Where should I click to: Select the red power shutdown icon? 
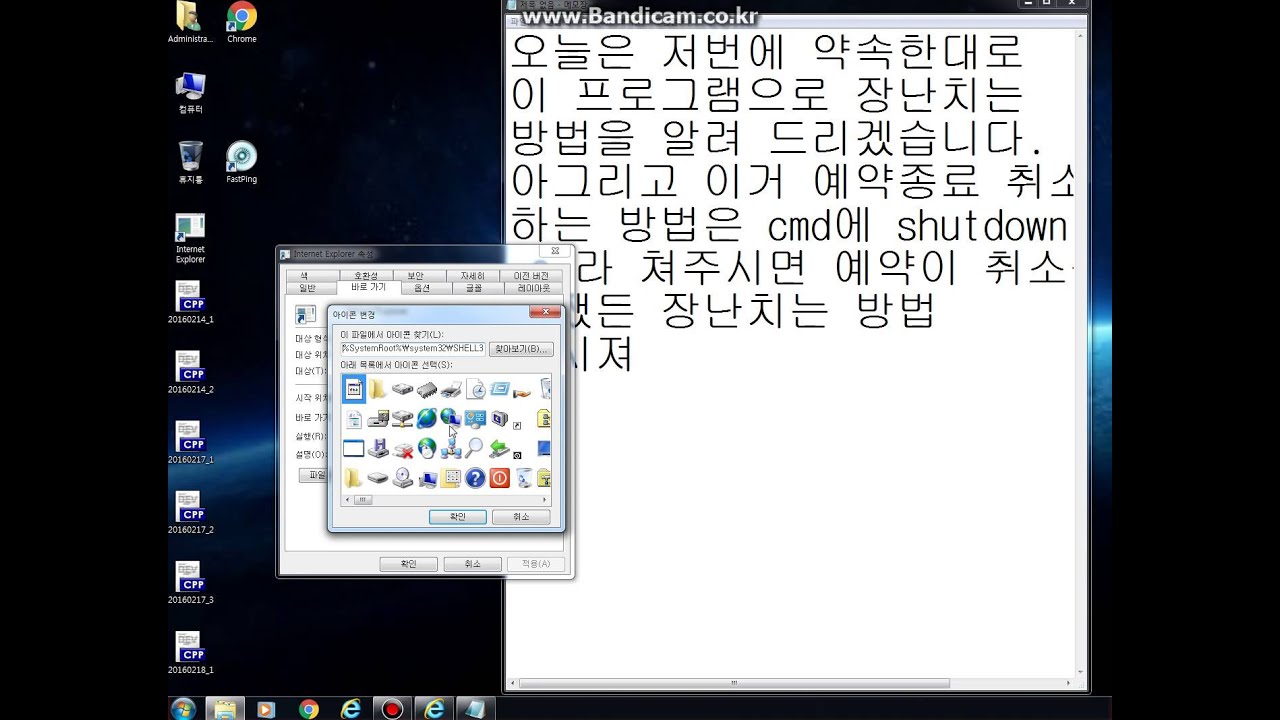pyautogui.click(x=500, y=478)
